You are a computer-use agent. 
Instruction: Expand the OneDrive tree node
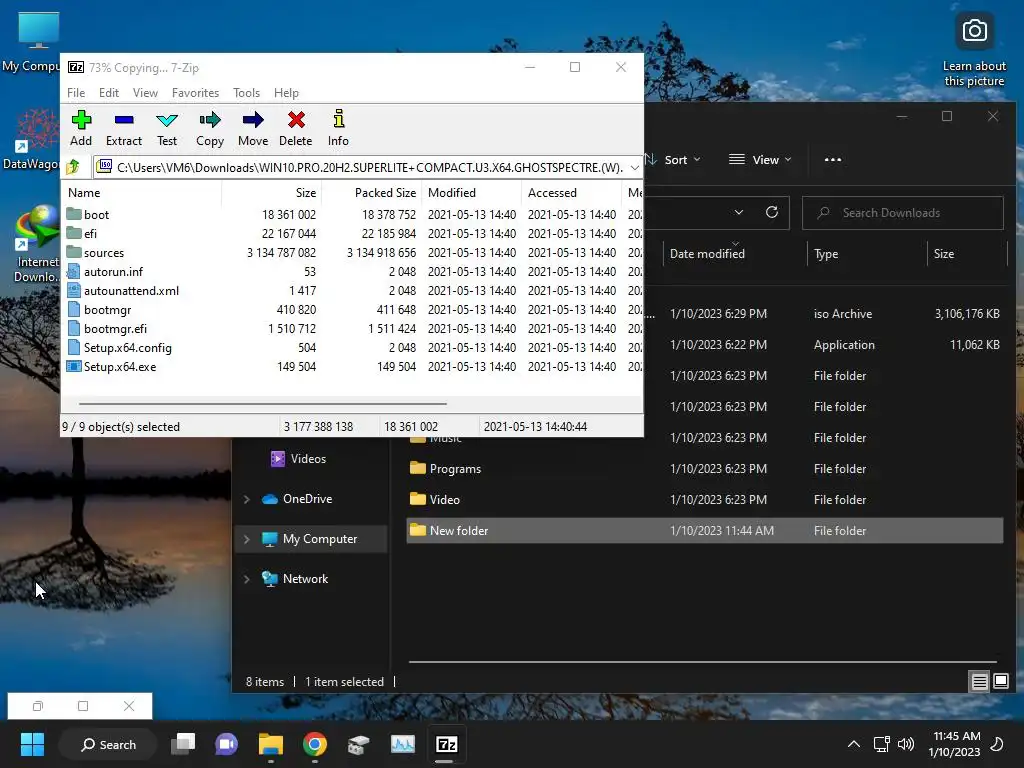(247, 500)
